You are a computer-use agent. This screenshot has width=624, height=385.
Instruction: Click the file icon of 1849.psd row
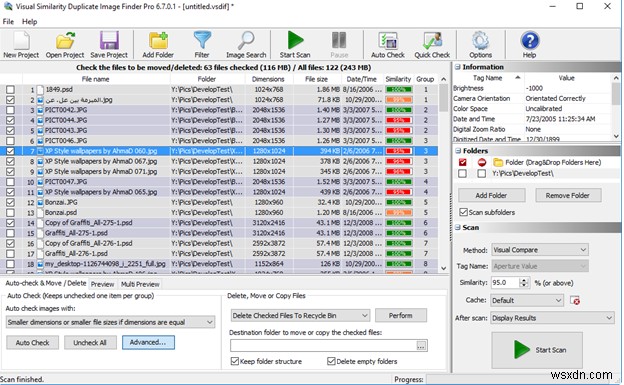click(x=40, y=90)
